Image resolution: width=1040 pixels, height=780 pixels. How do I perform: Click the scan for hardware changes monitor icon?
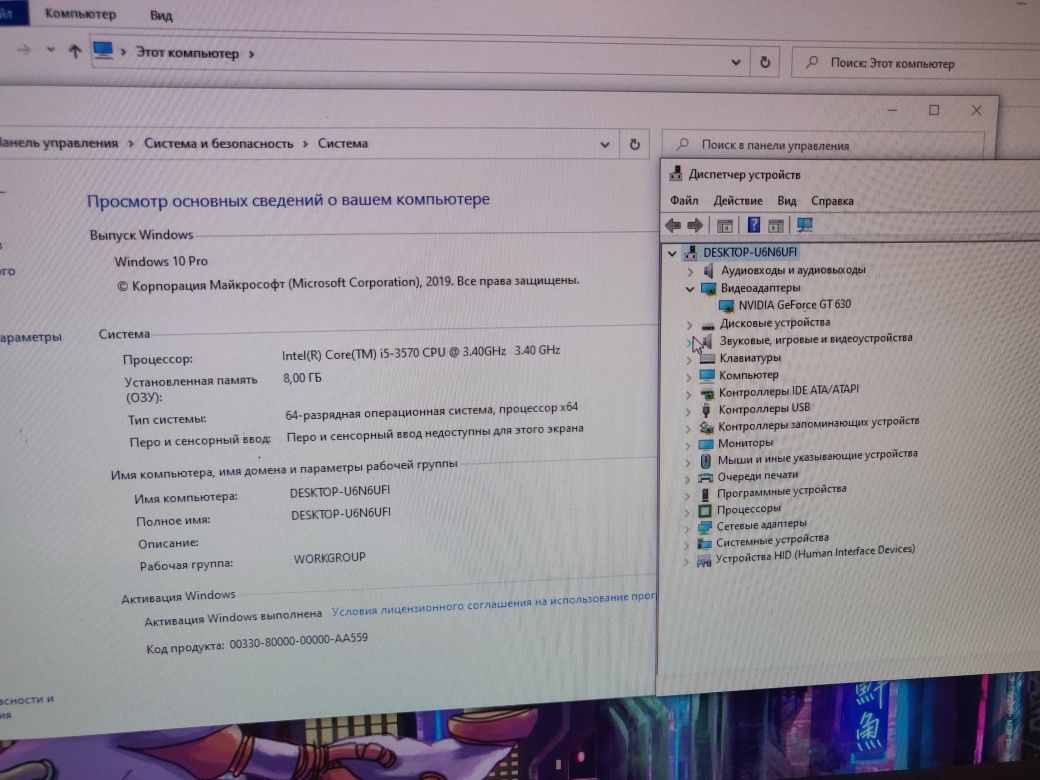click(x=805, y=226)
